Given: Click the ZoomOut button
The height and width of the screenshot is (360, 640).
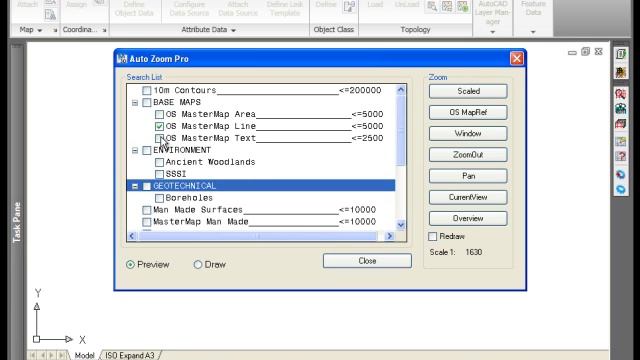Looking at the screenshot, I should tap(468, 155).
